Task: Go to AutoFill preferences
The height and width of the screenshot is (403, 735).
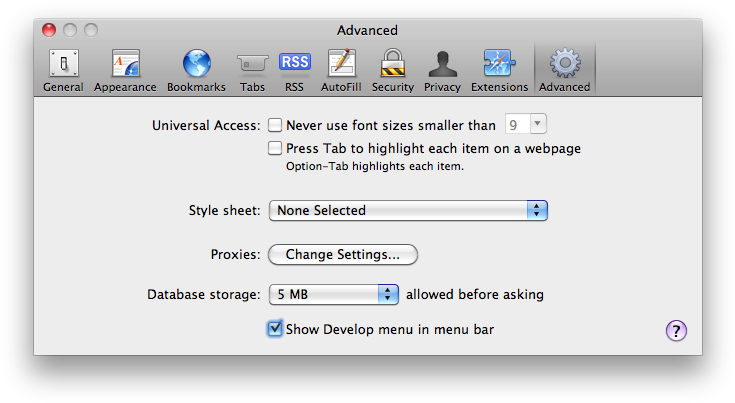Action: 340,70
